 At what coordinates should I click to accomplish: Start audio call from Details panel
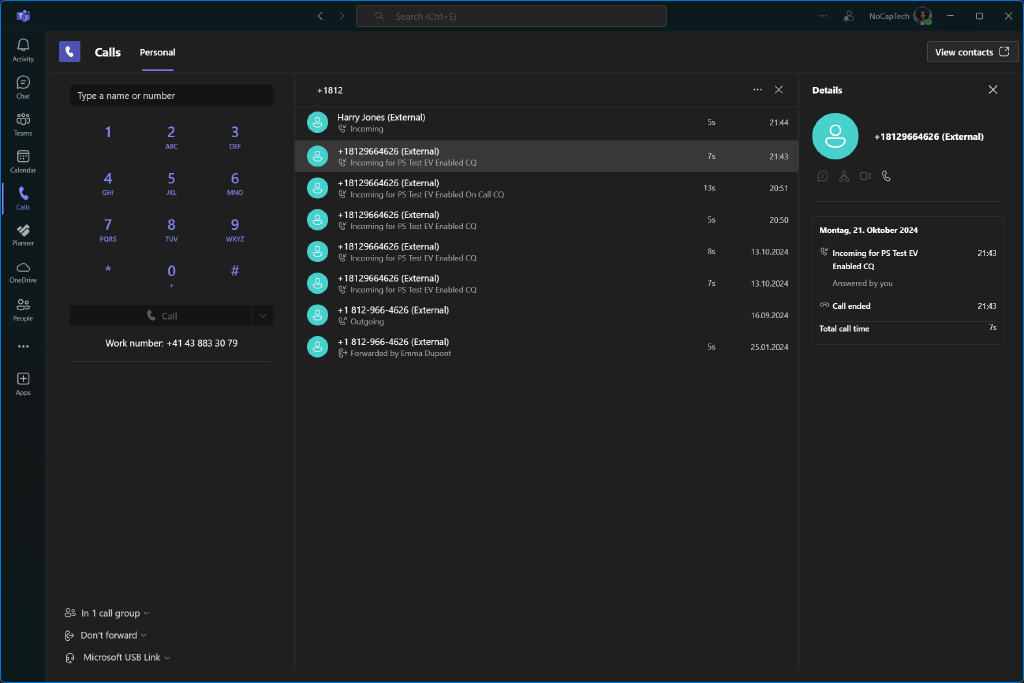click(x=886, y=176)
